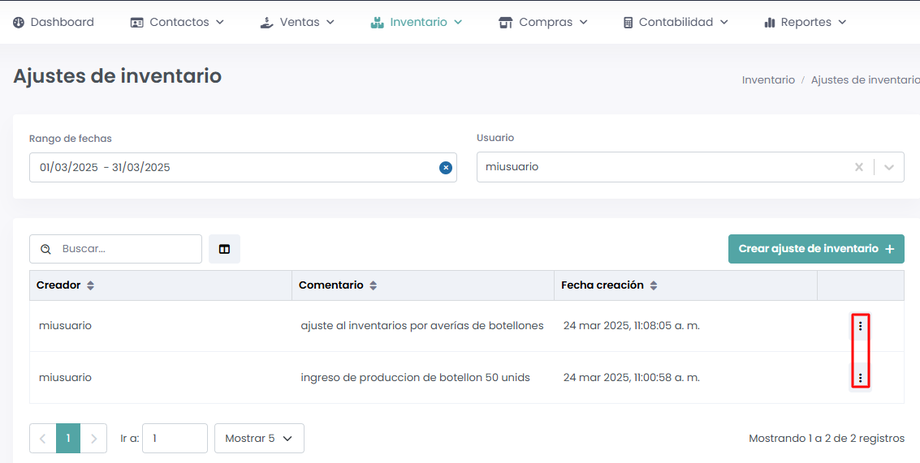Click the Reportes bar chart icon
The height and width of the screenshot is (463, 920).
click(x=770, y=22)
